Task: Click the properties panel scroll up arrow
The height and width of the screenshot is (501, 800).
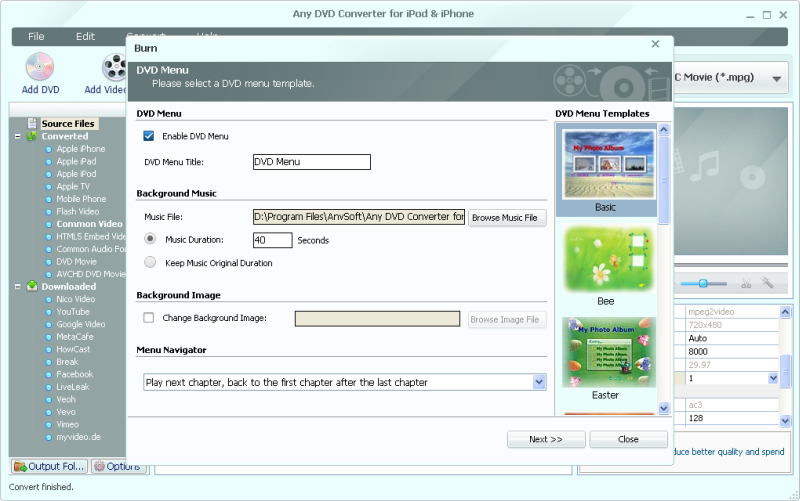Action: click(x=785, y=311)
